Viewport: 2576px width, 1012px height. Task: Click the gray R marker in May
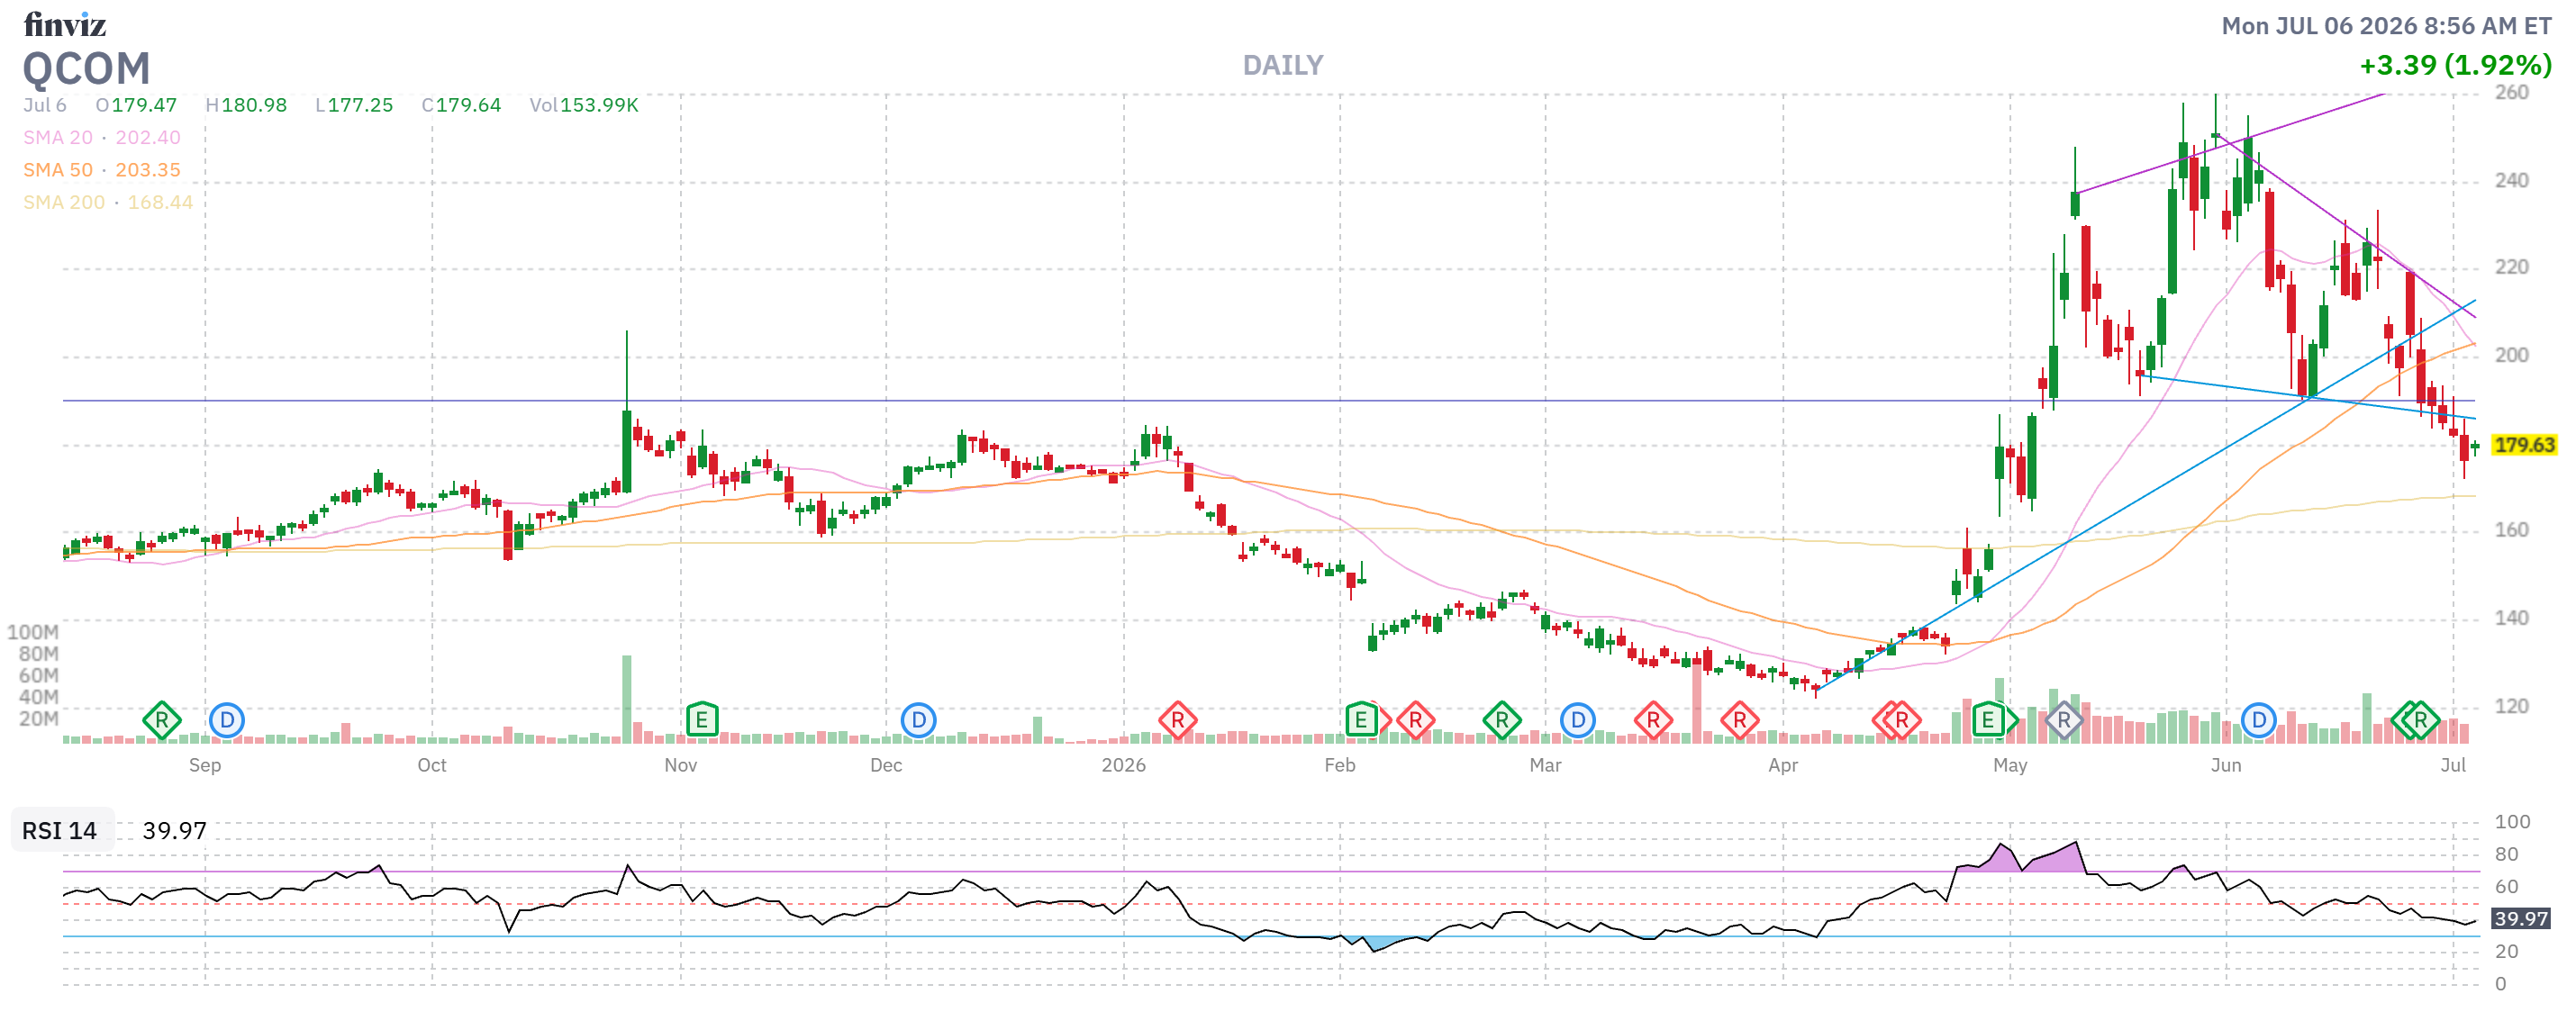coord(2063,720)
